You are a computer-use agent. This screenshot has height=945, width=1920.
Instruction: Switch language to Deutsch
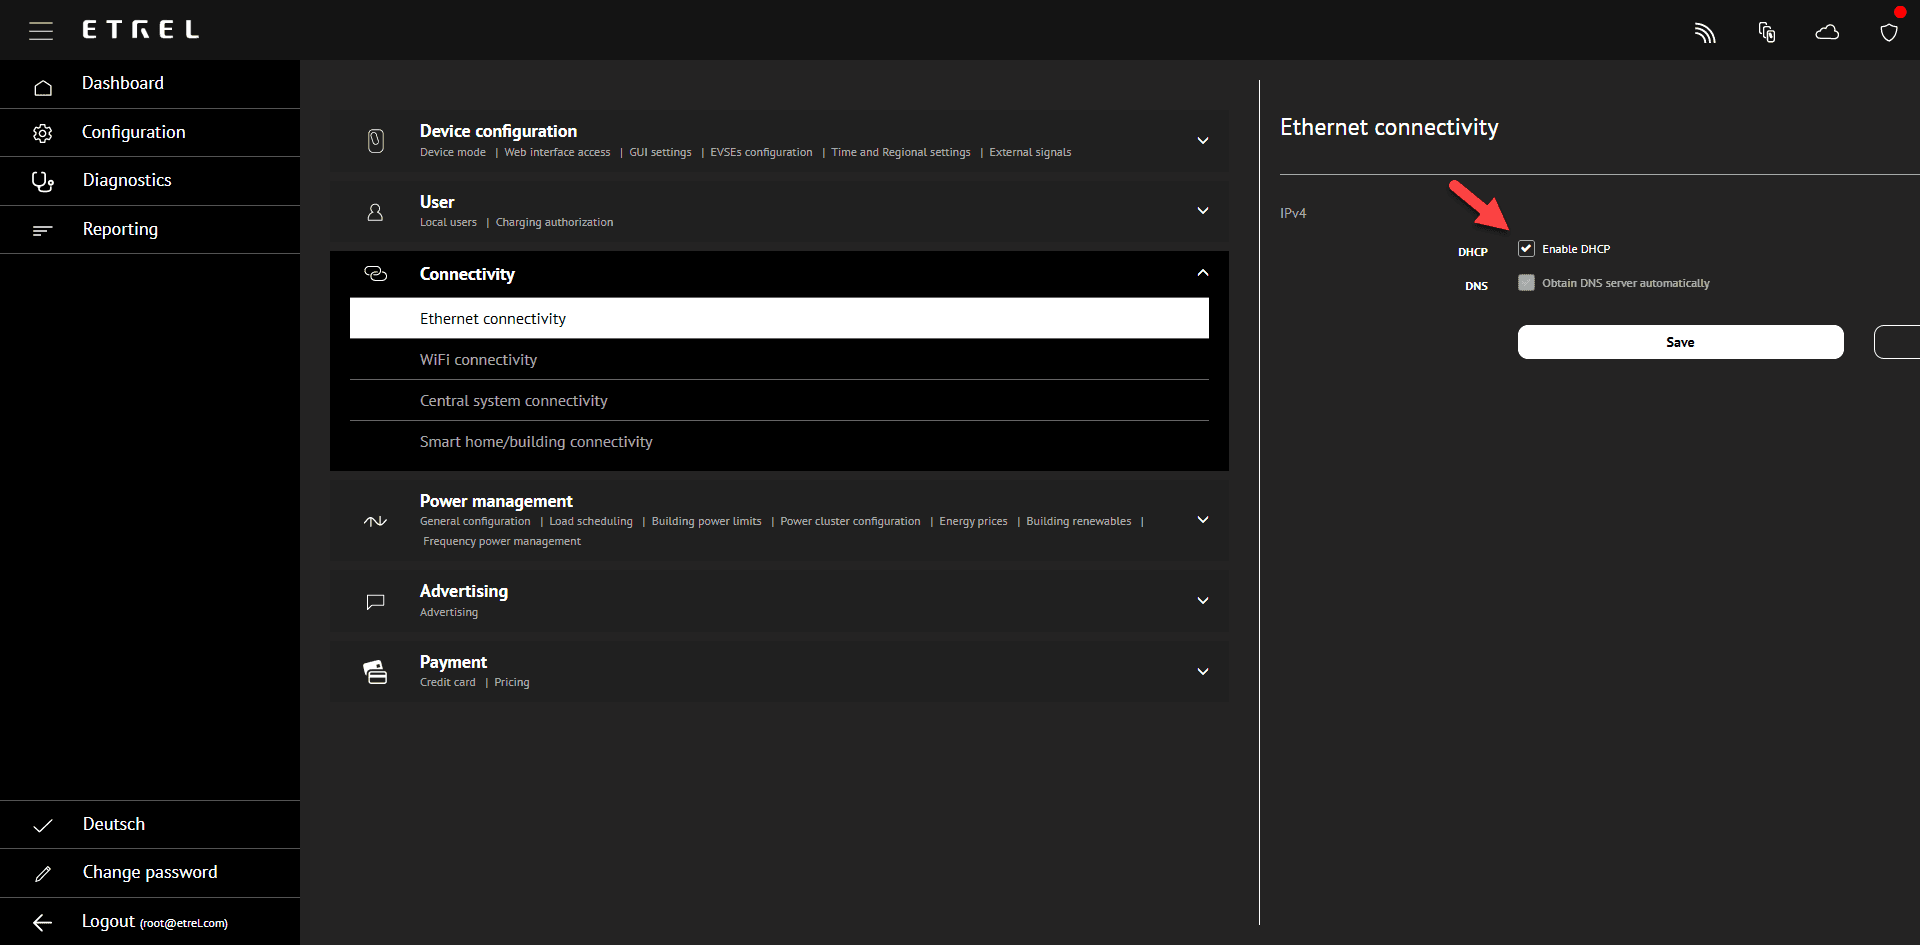point(114,824)
